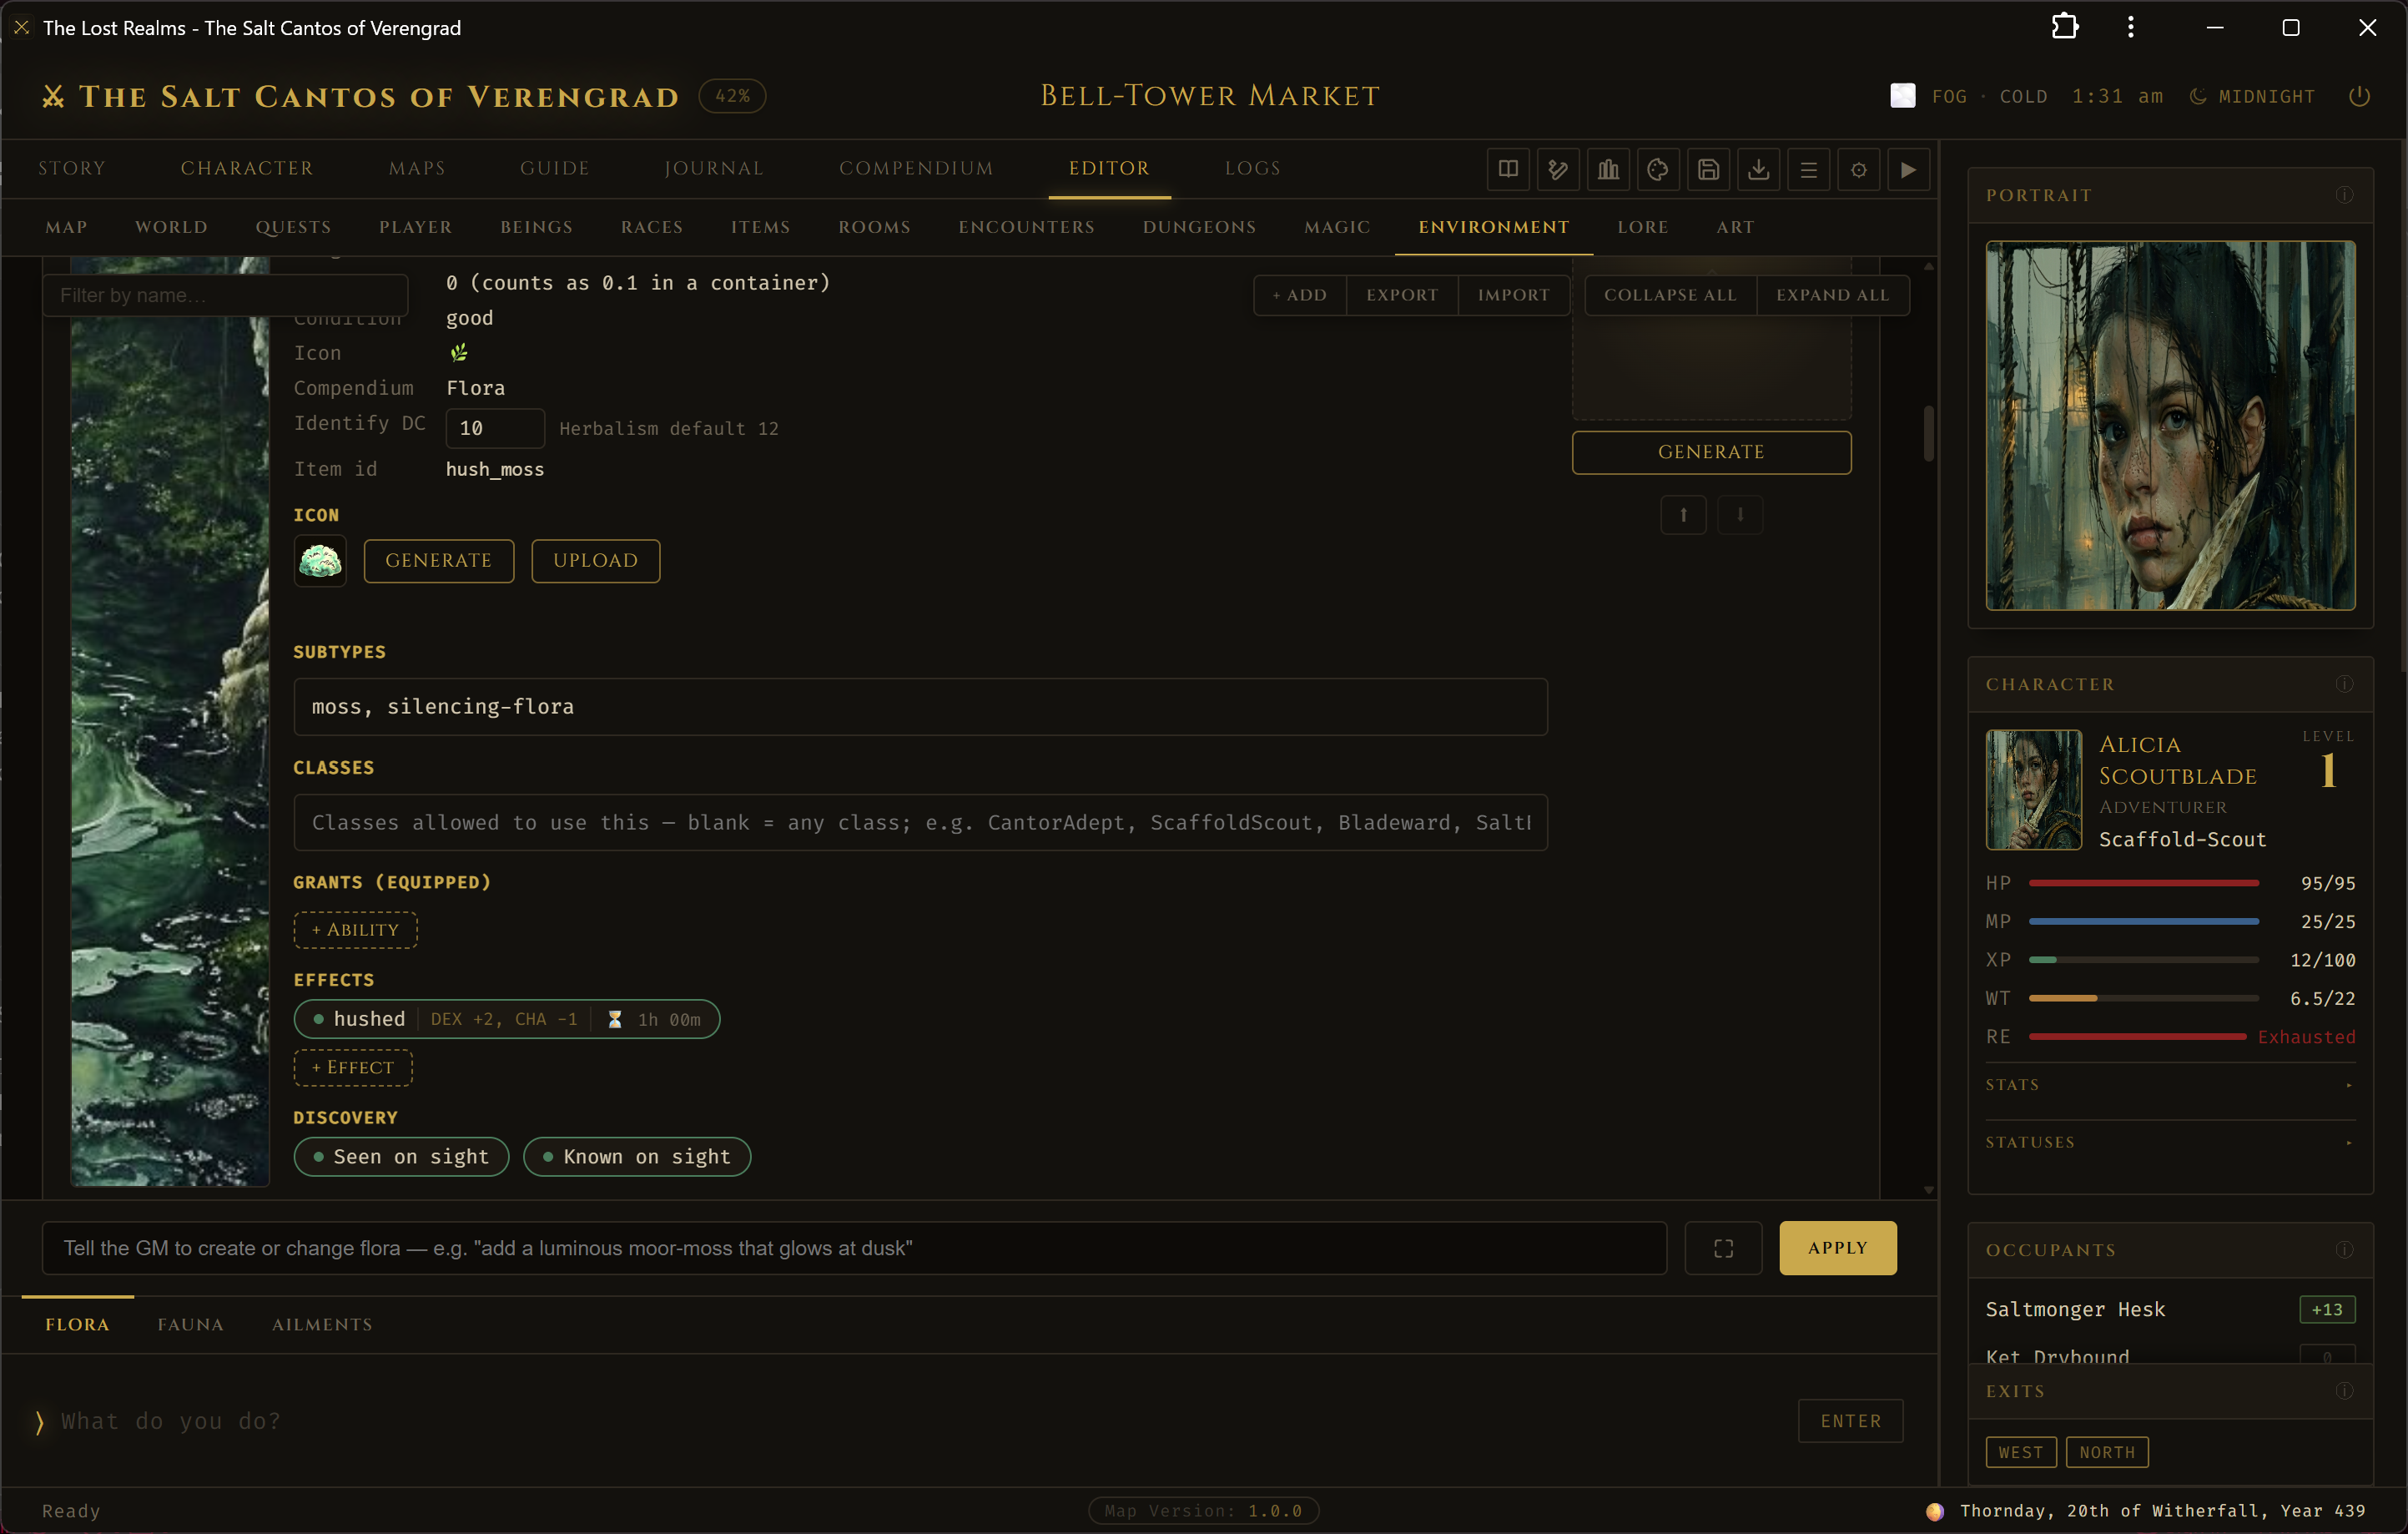Click the moon phase icon in status bar

[x=1935, y=1511]
